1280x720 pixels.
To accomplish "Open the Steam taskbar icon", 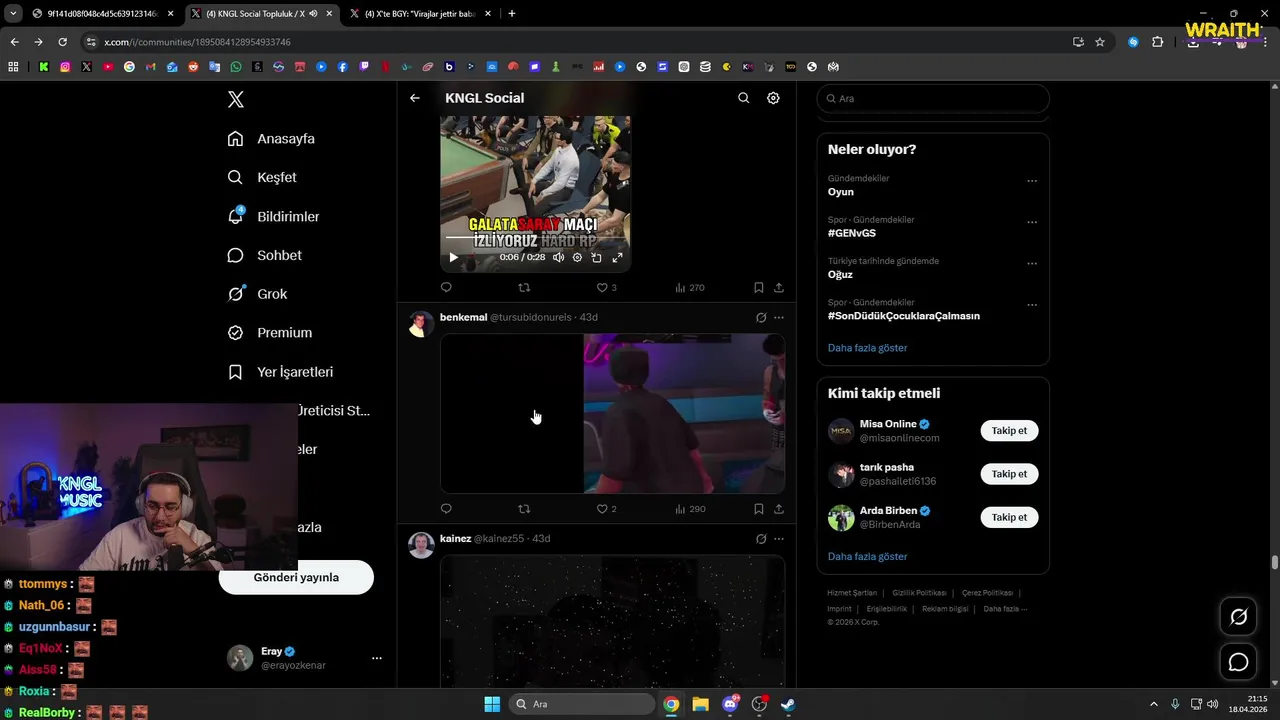I will 788,704.
